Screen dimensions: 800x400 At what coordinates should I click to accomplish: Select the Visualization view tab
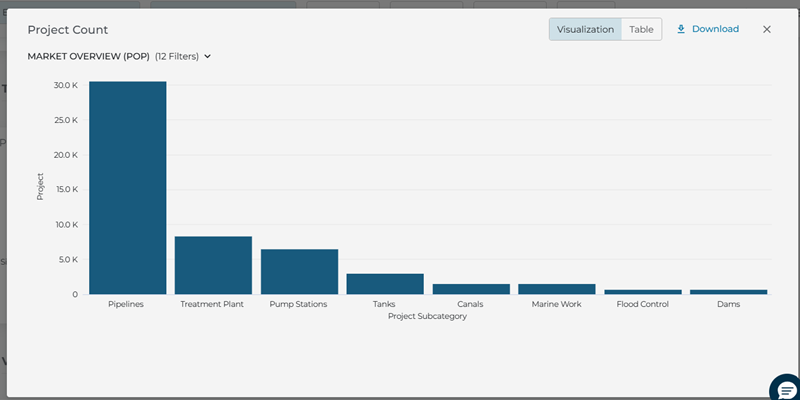tap(585, 30)
